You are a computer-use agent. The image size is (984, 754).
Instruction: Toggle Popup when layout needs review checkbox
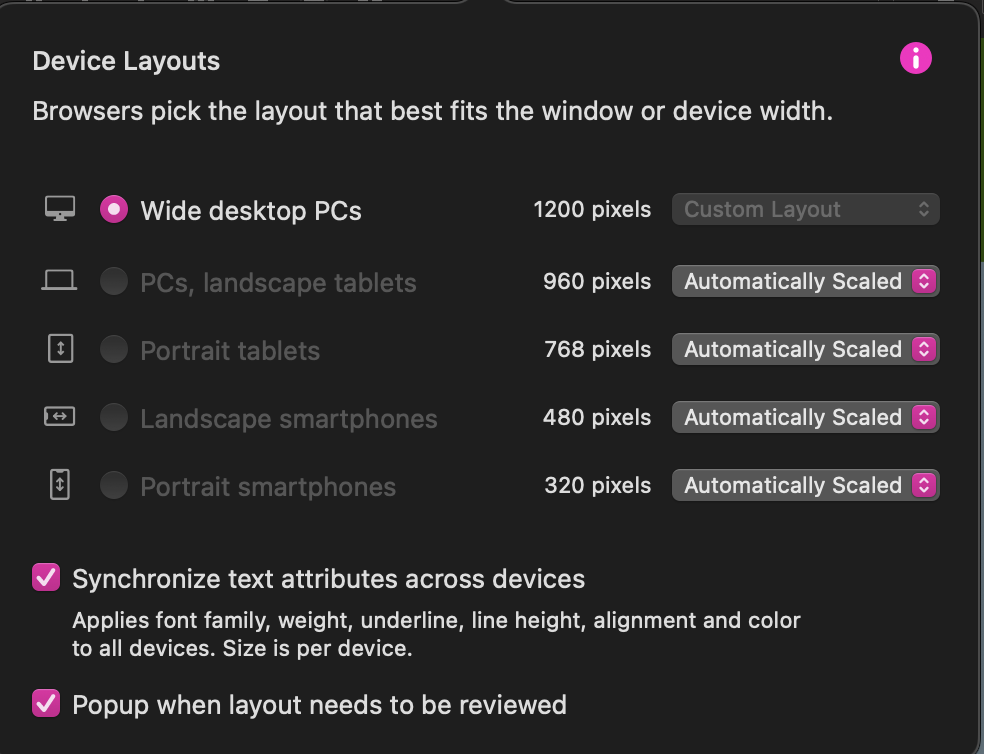(46, 703)
